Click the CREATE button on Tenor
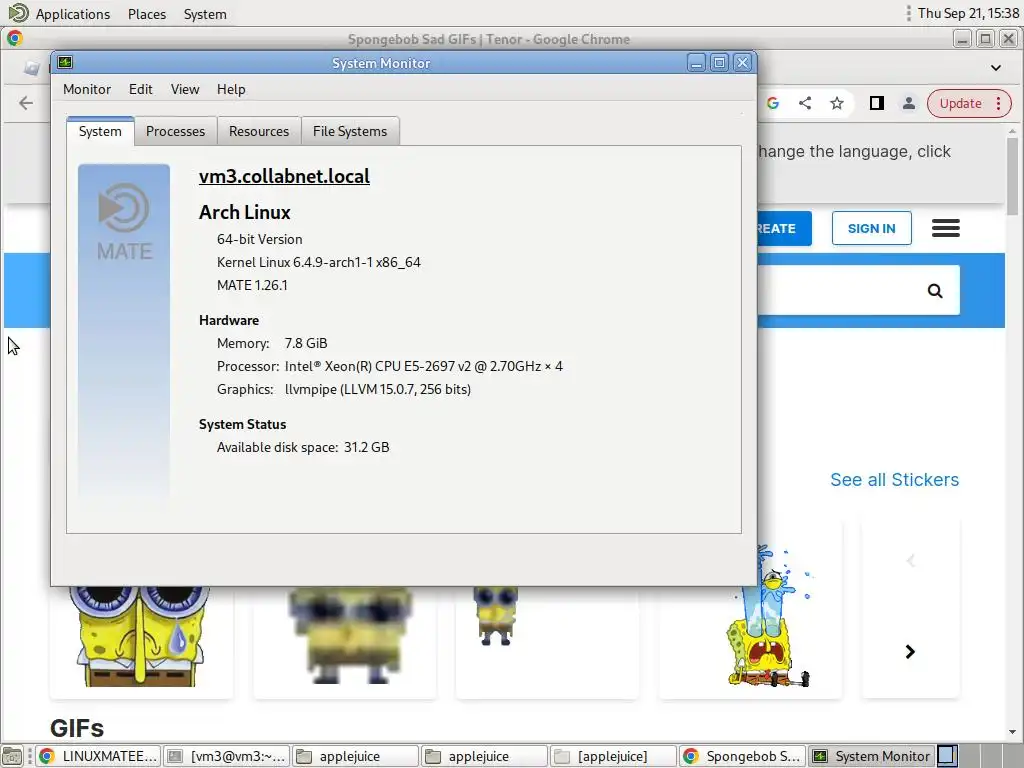1024x768 pixels. pyautogui.click(x=784, y=229)
